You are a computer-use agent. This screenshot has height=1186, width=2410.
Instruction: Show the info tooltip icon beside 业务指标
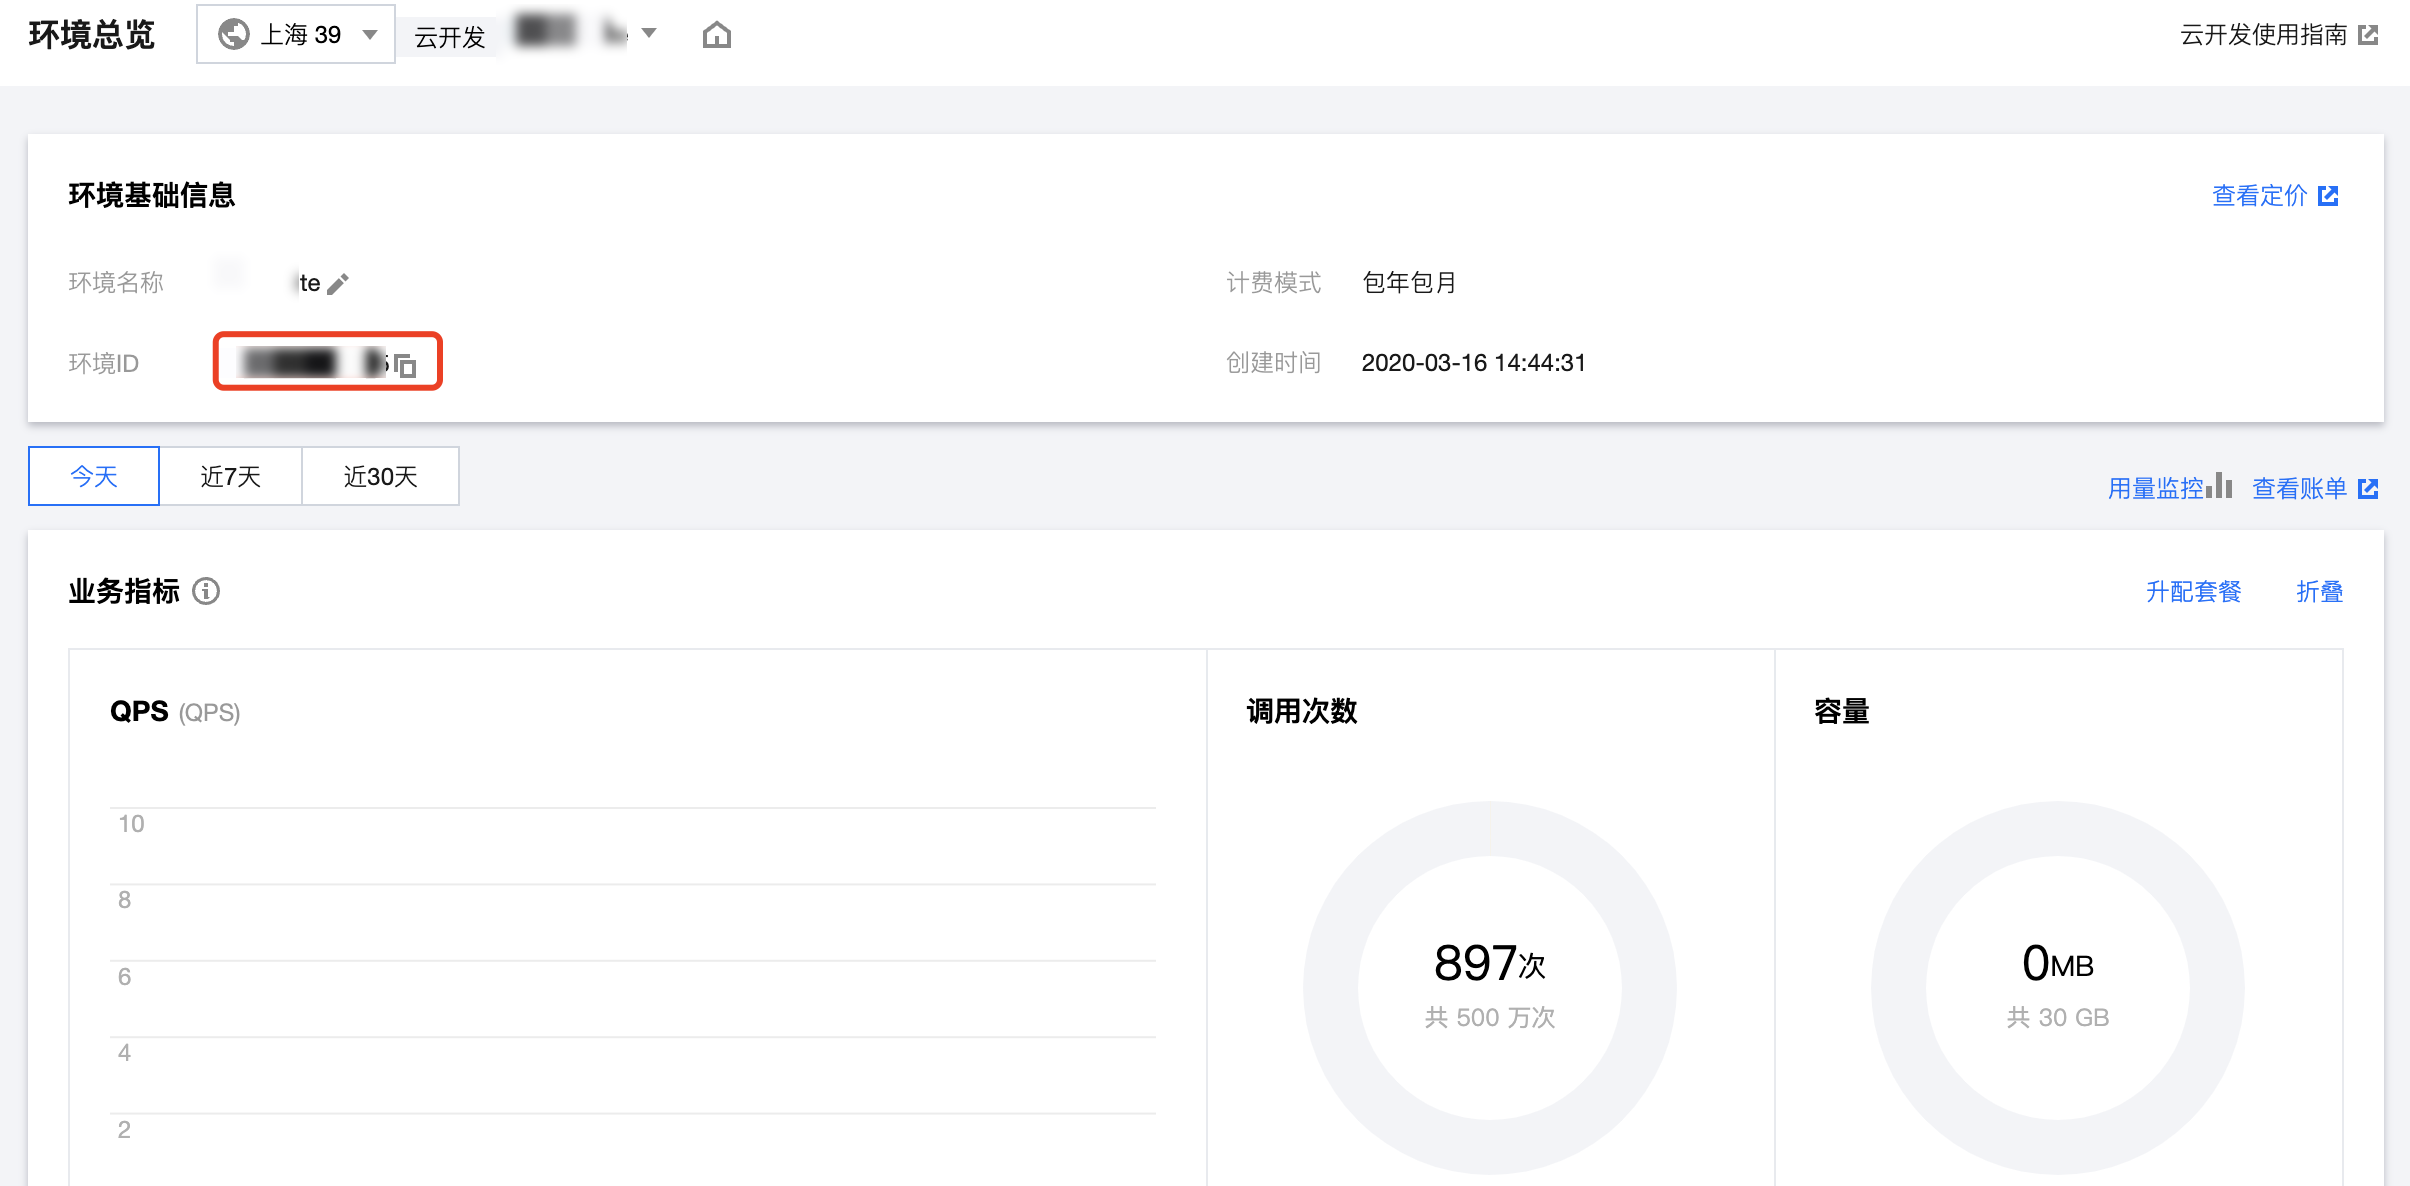[206, 591]
